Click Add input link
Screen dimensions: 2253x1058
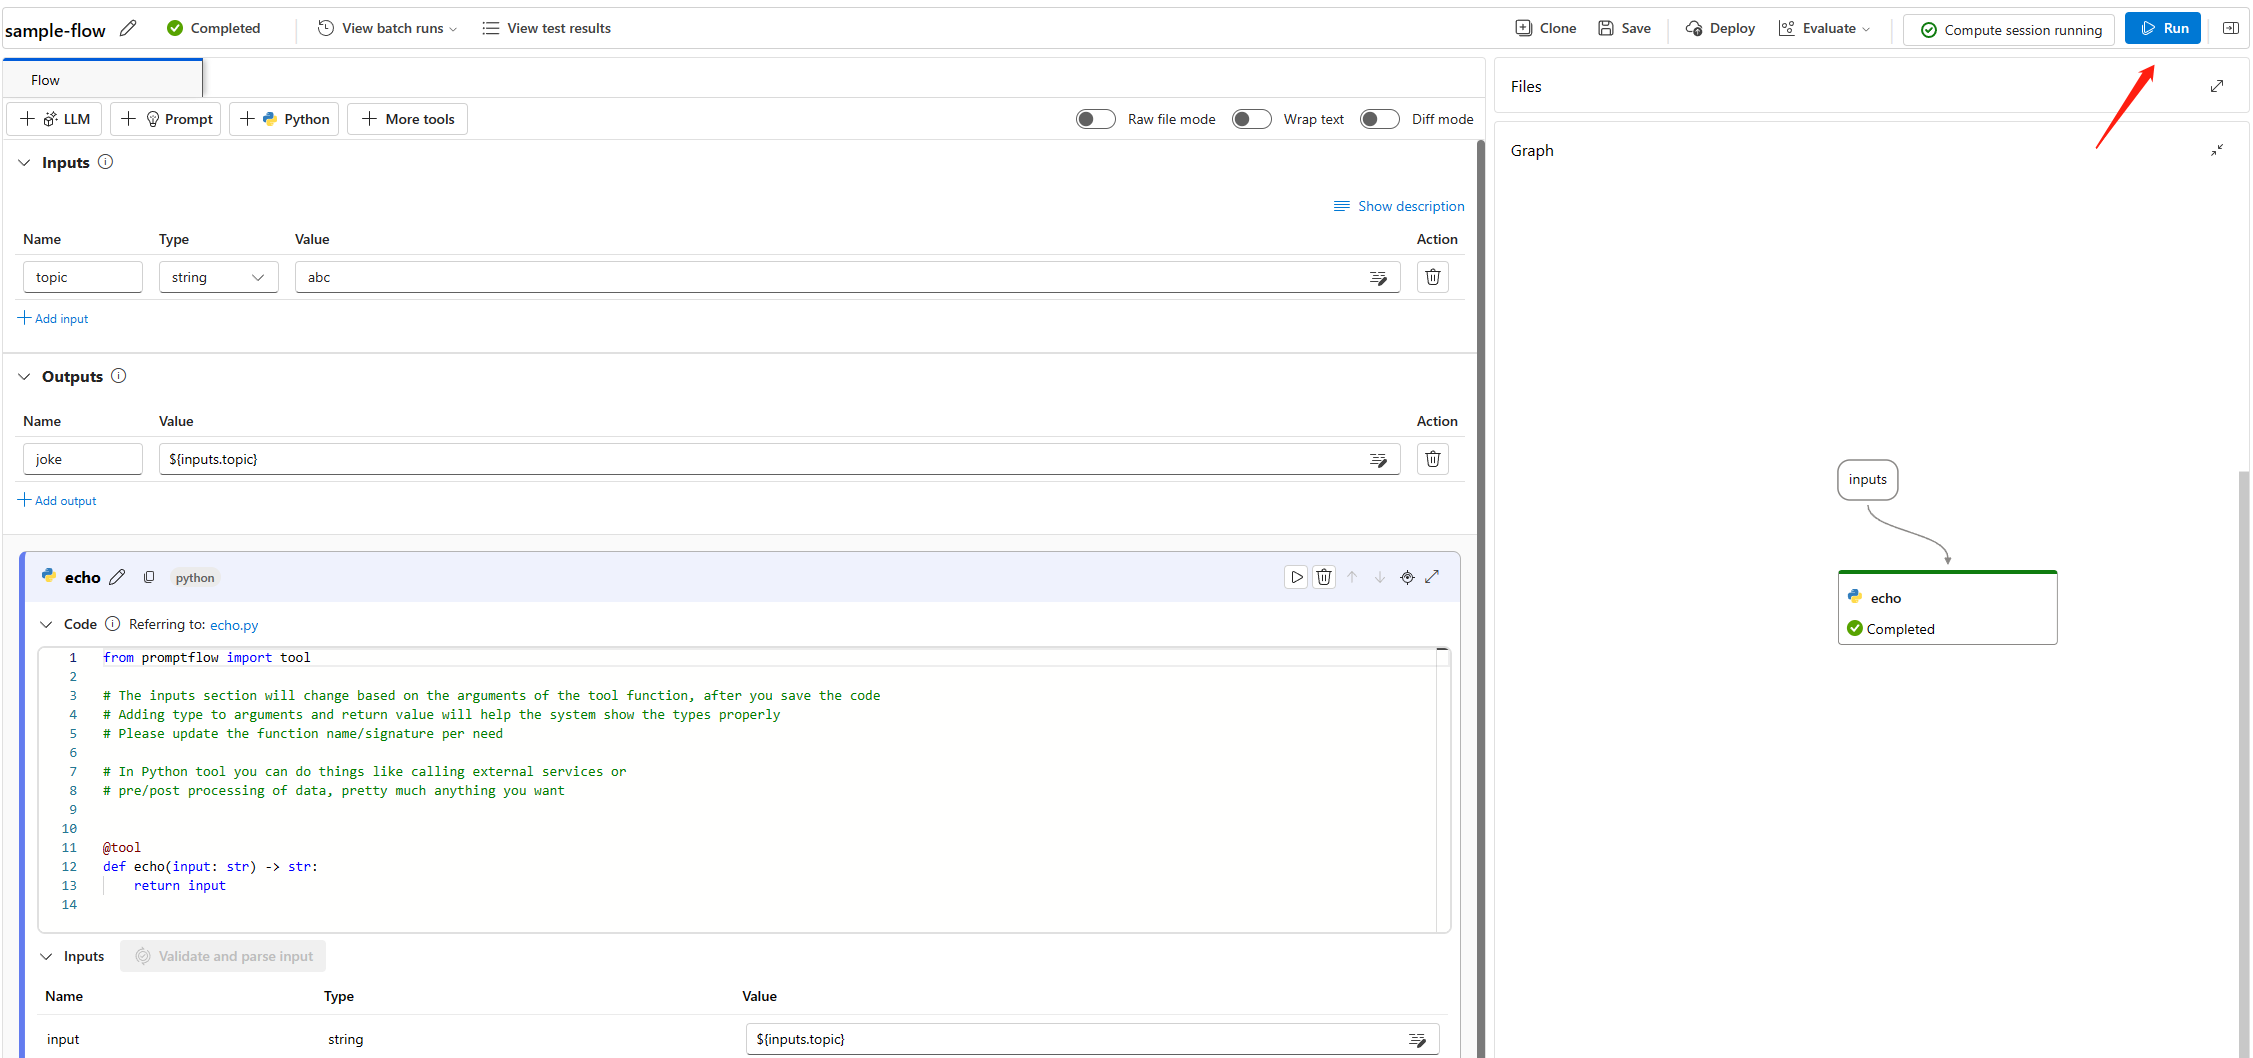tap(53, 318)
